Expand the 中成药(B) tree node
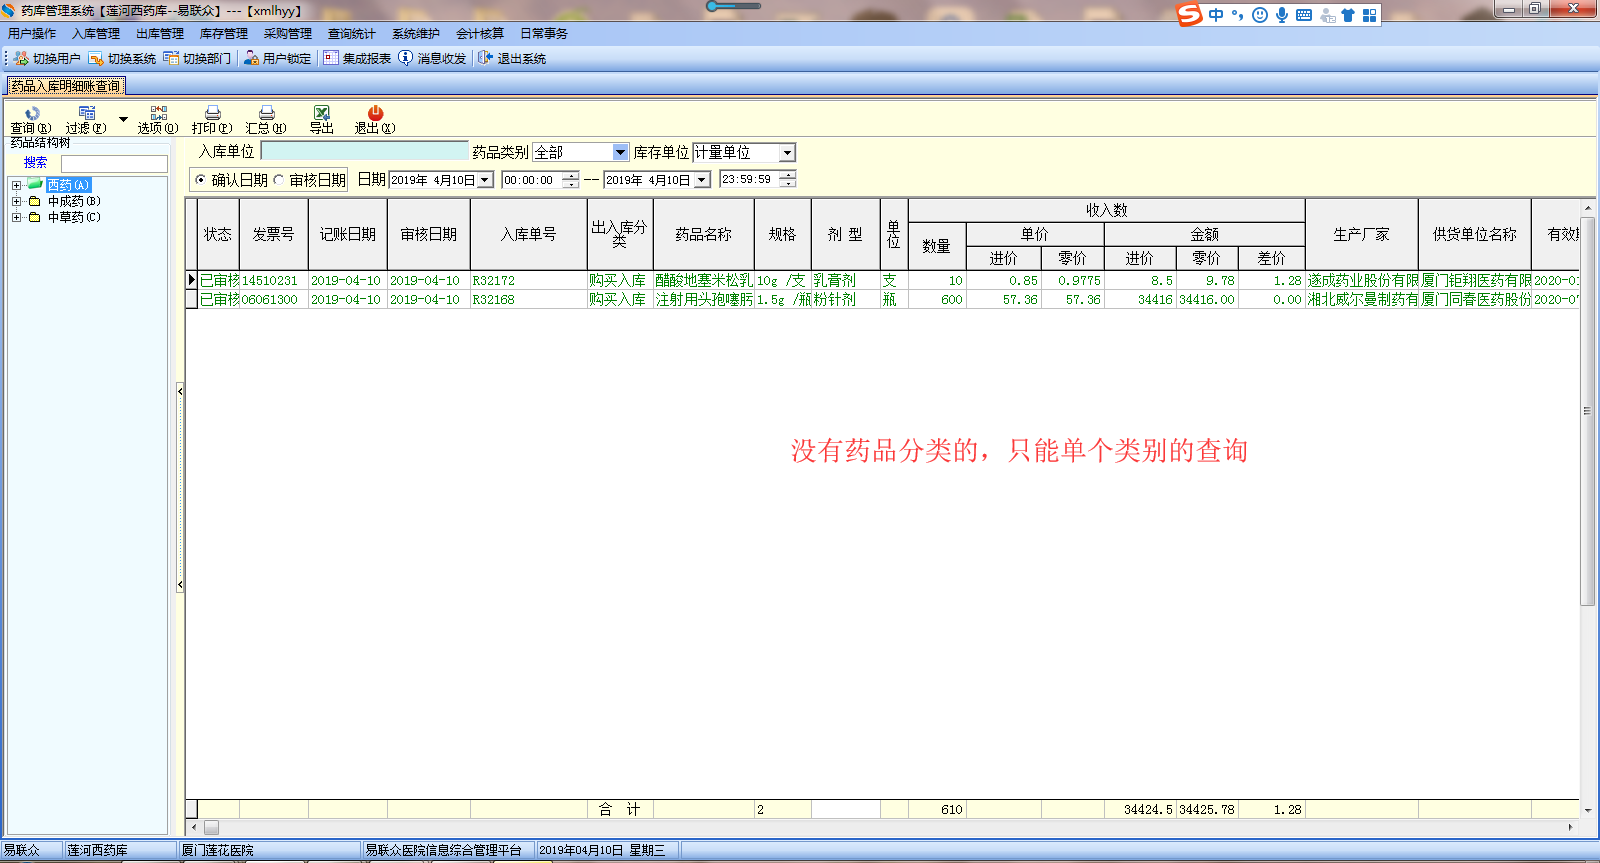Viewport: 1600px width, 863px height. pyautogui.click(x=16, y=201)
